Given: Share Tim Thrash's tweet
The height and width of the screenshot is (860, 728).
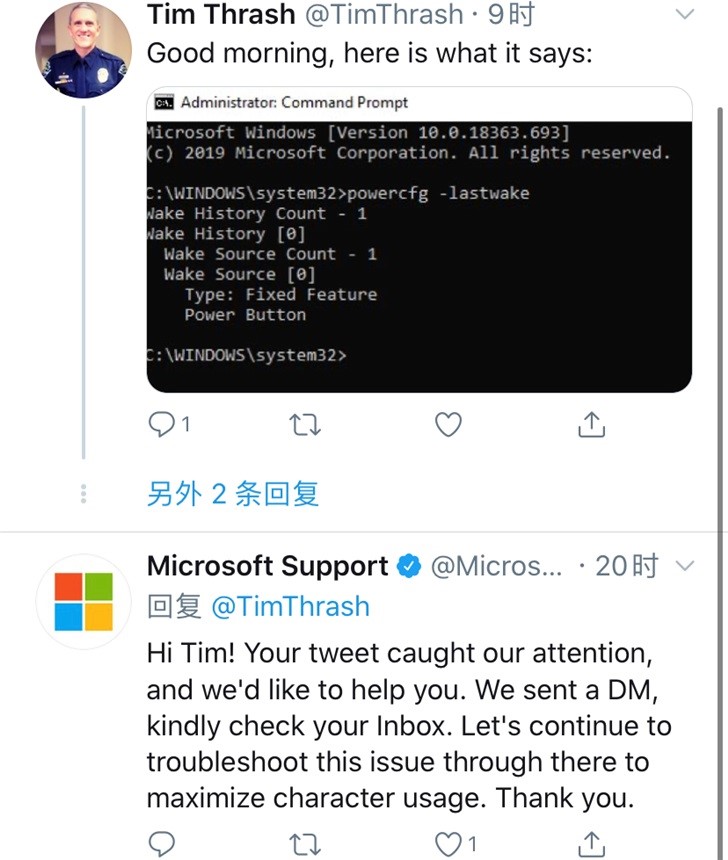Looking at the screenshot, I should coord(591,425).
